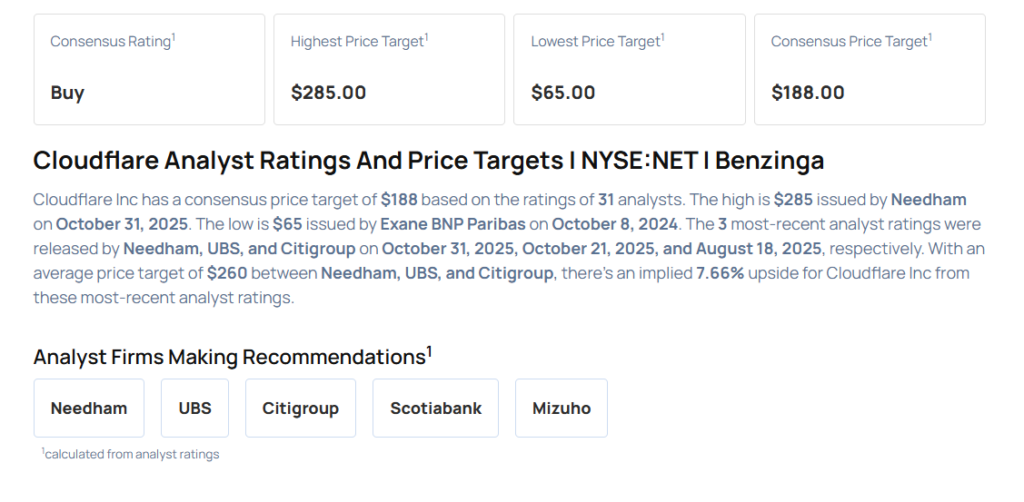This screenshot has height=502, width=1024.
Task: Click the calculated from analyst ratings footnote
Action: point(131,454)
